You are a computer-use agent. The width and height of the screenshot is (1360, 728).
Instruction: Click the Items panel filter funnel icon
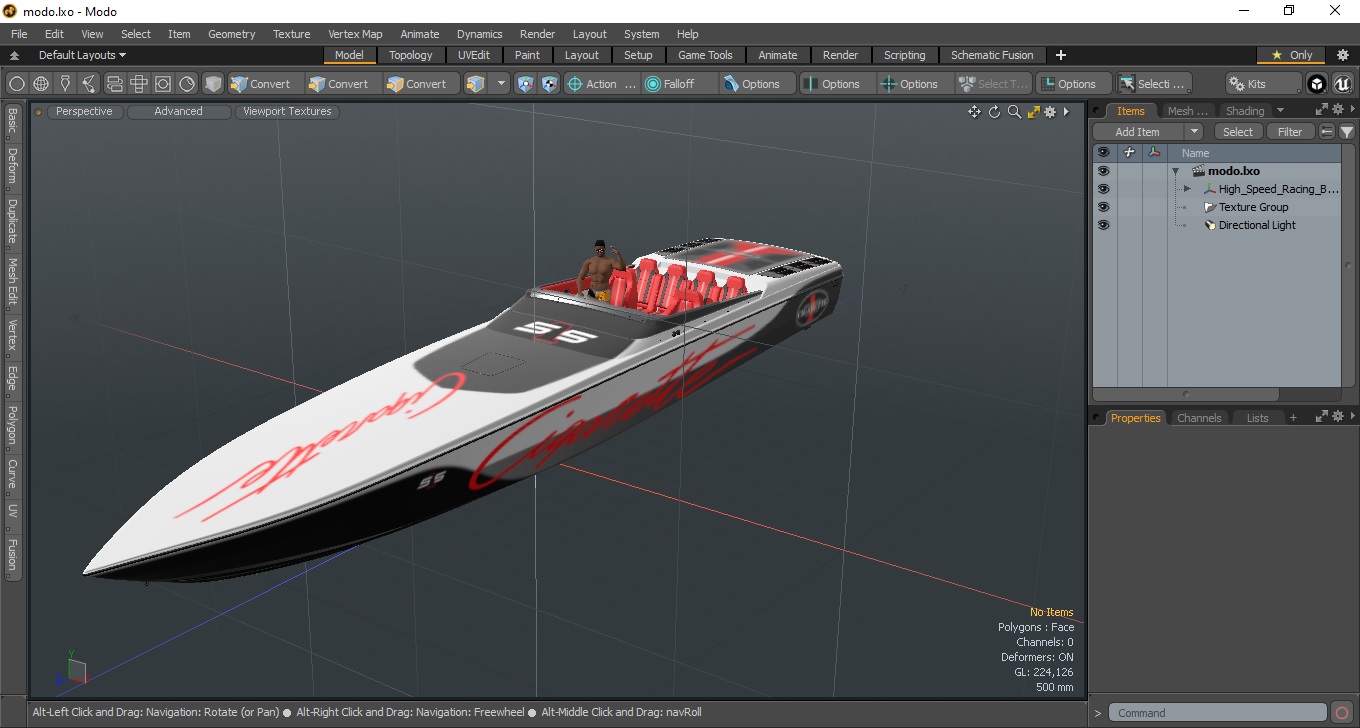point(1347,132)
